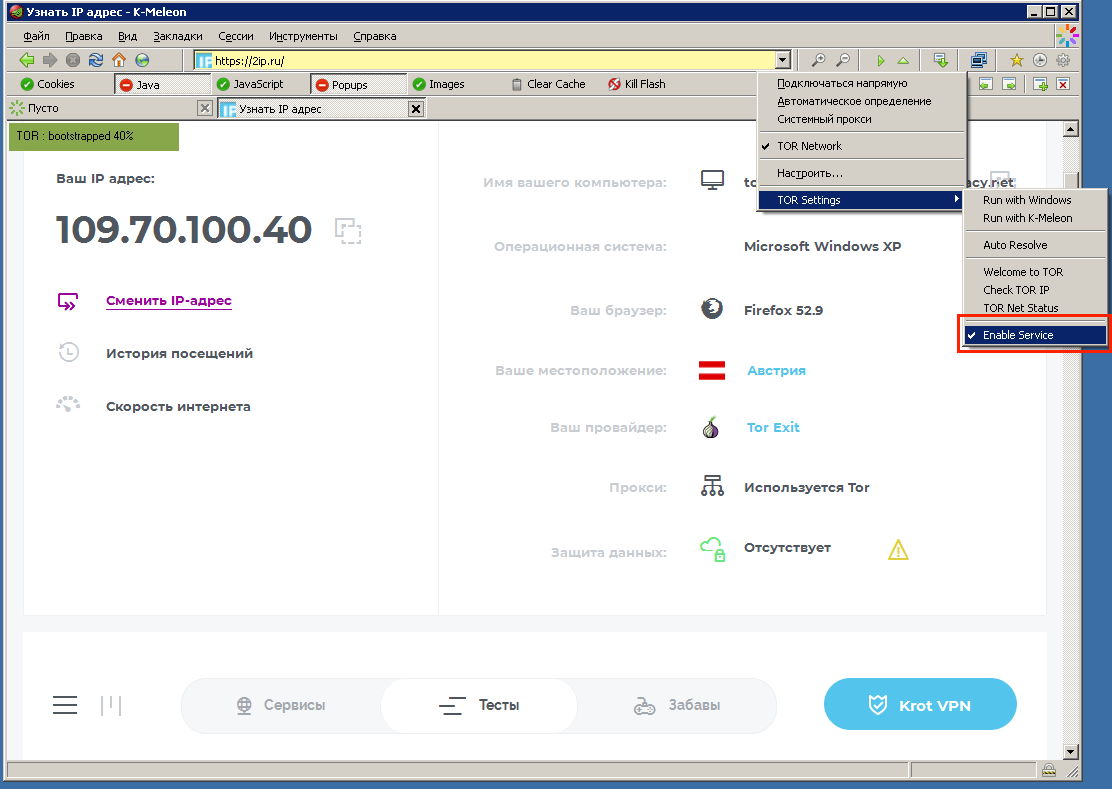Stop page loading with the stop icon
Image resolution: width=1112 pixels, height=789 pixels.
pos(73,60)
